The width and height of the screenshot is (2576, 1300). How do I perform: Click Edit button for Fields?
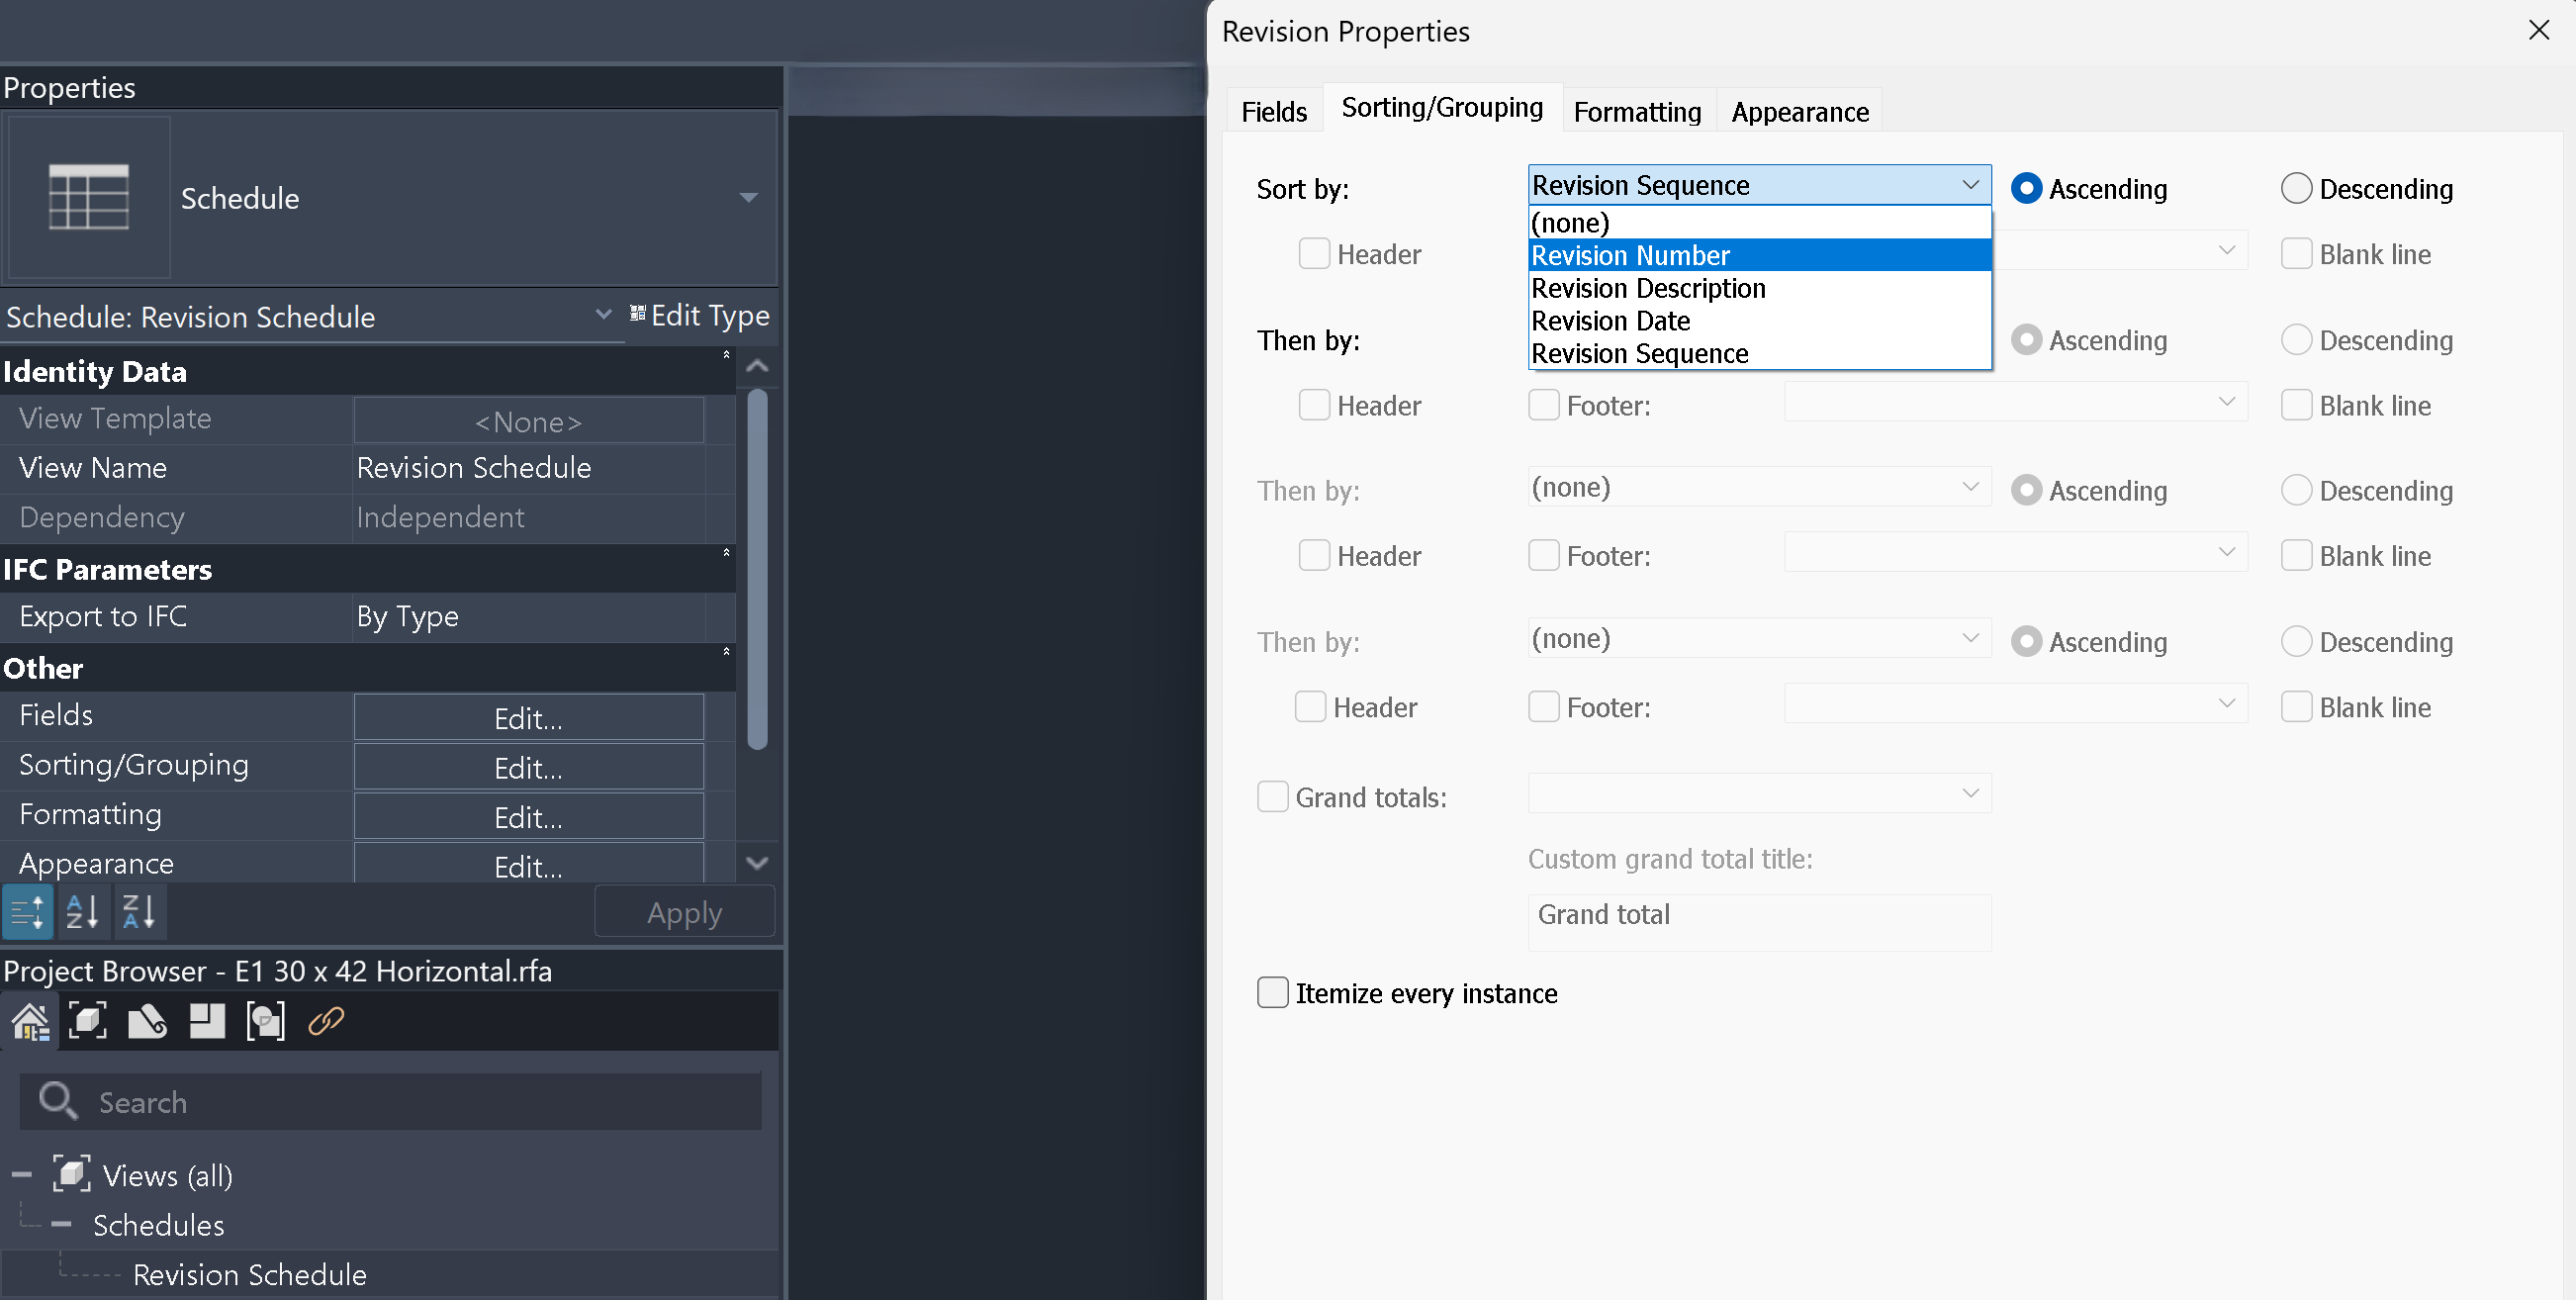coord(528,717)
